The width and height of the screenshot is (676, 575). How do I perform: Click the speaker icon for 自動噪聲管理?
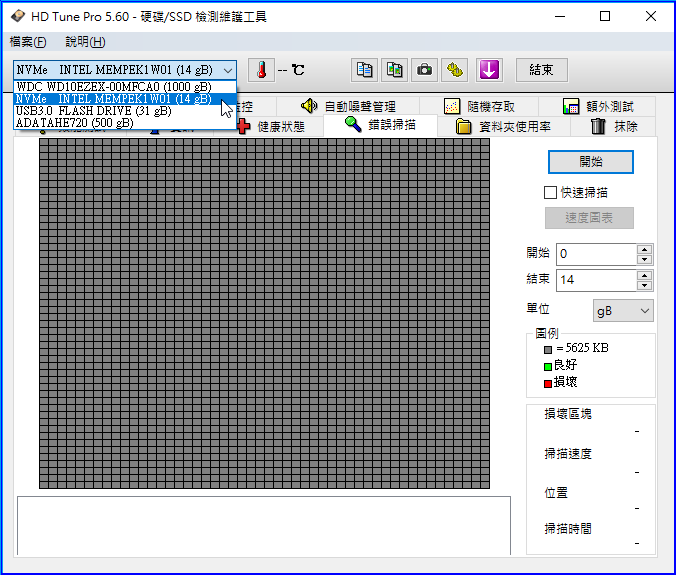(x=309, y=106)
